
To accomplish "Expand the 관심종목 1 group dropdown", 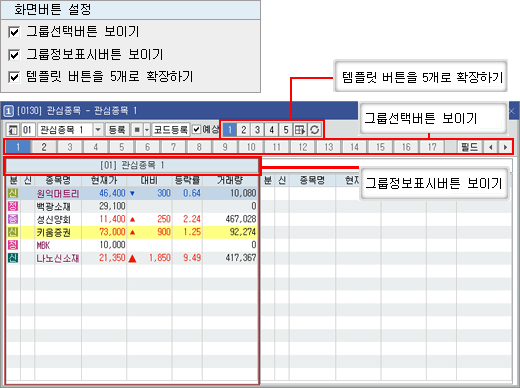I will pos(98,130).
